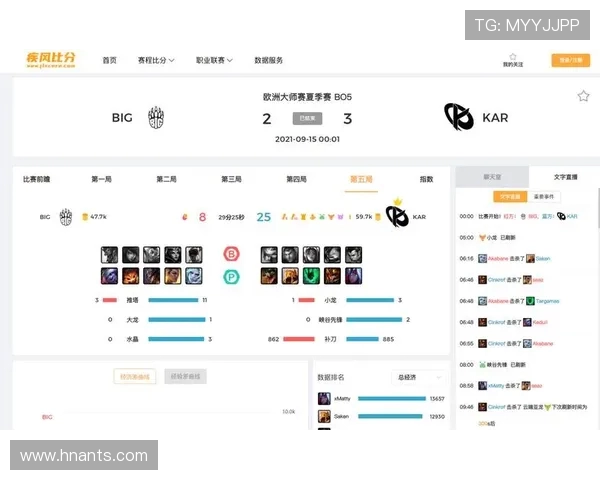Click xMatty's avatar in 数据排名 list
The height and width of the screenshot is (480, 600).
324,398
